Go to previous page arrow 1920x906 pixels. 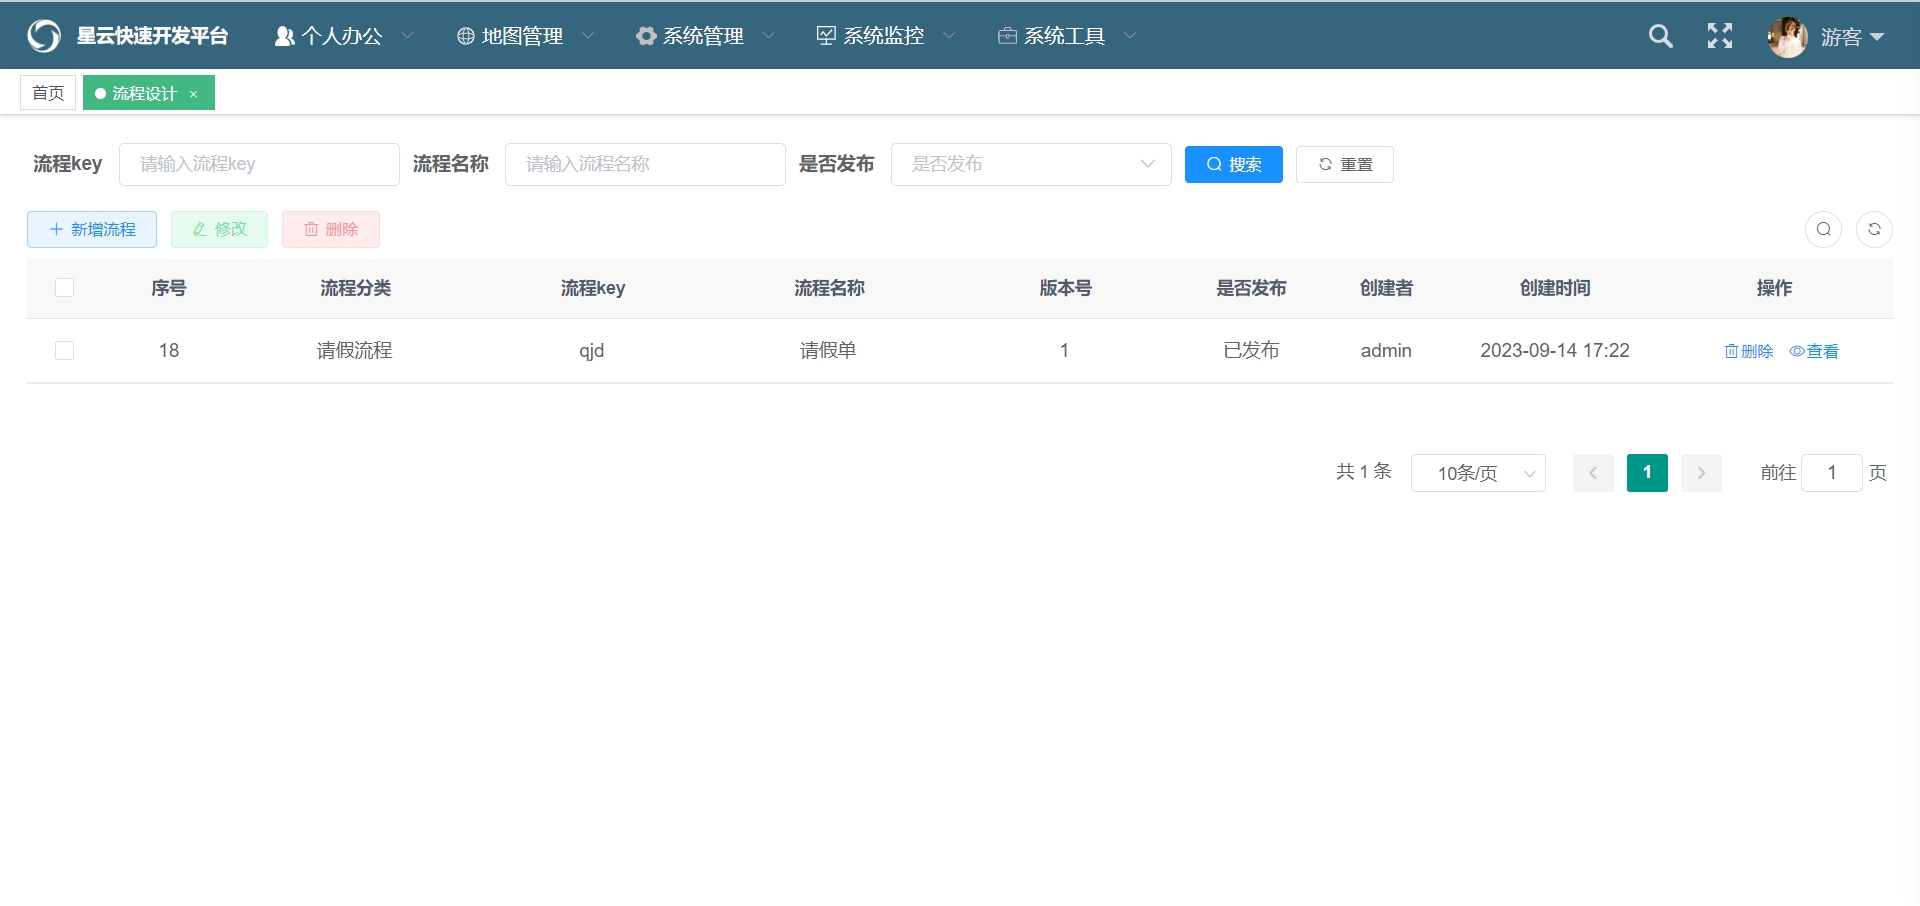(x=1593, y=473)
